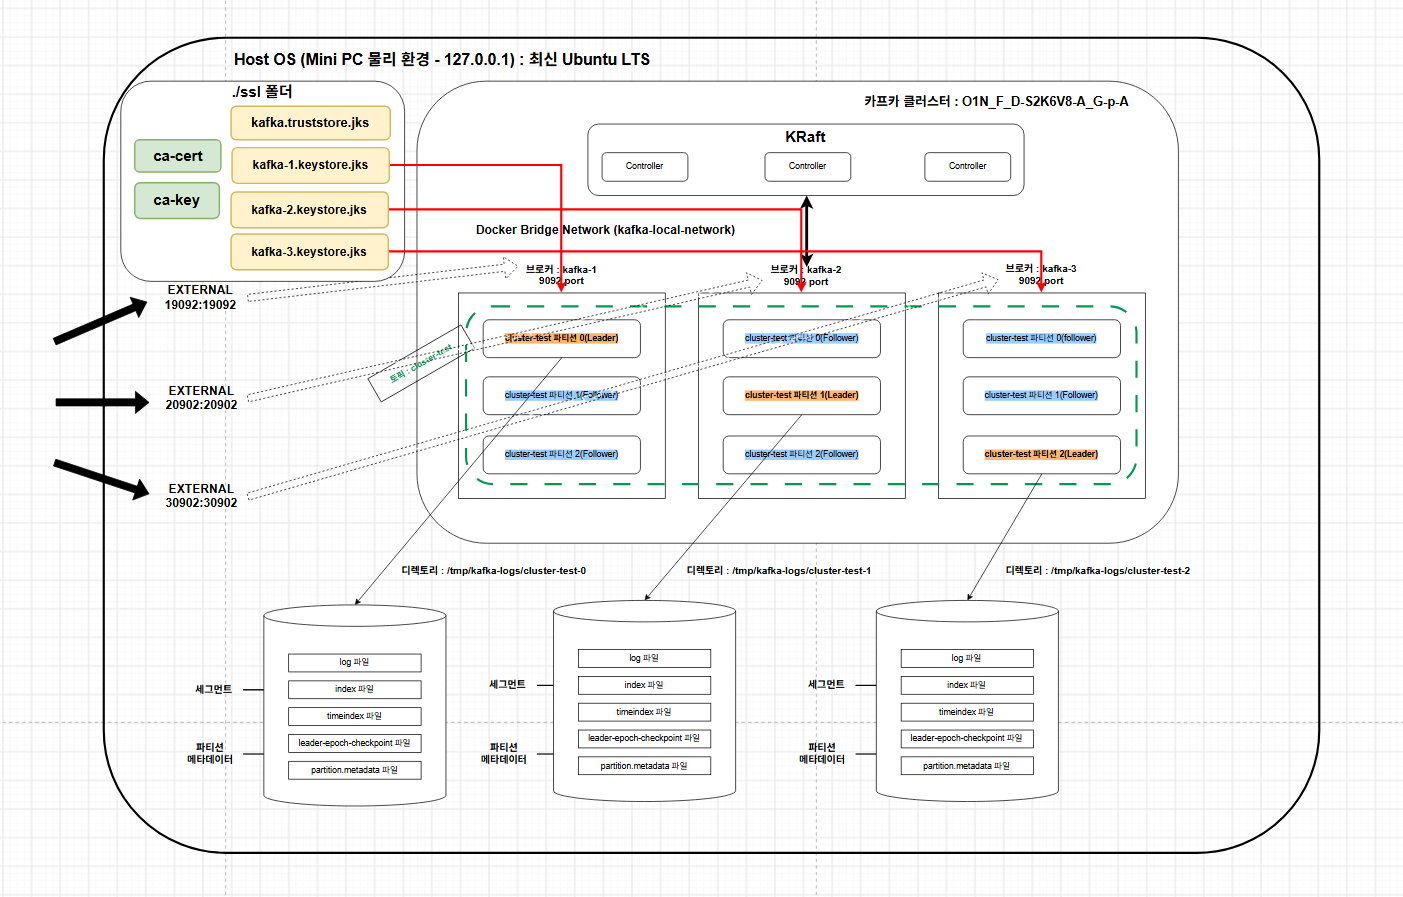
Task: Pick index 파일 in cluster-test-2 cylinder
Action: click(967, 685)
